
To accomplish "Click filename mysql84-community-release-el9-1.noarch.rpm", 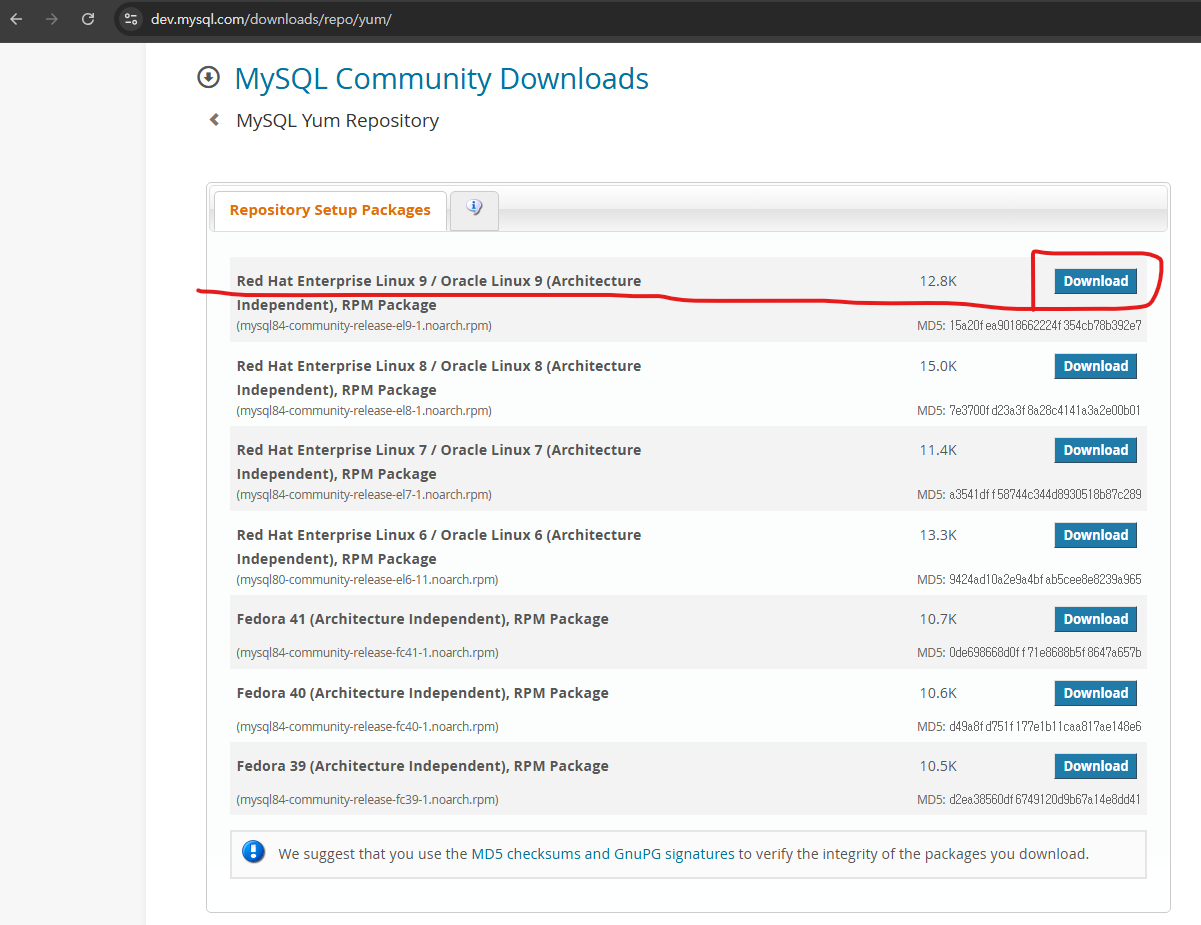I will [364, 326].
